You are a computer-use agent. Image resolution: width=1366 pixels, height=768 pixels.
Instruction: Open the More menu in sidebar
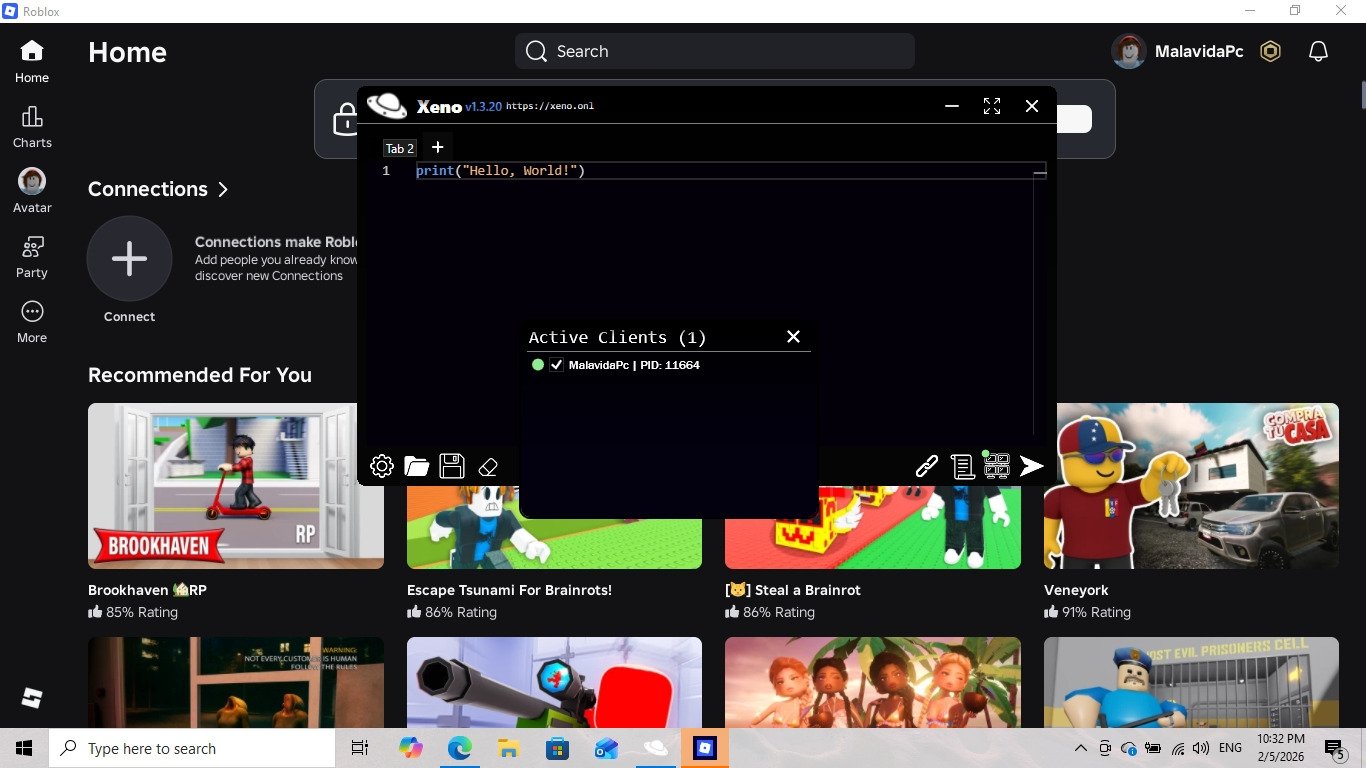[x=32, y=322]
